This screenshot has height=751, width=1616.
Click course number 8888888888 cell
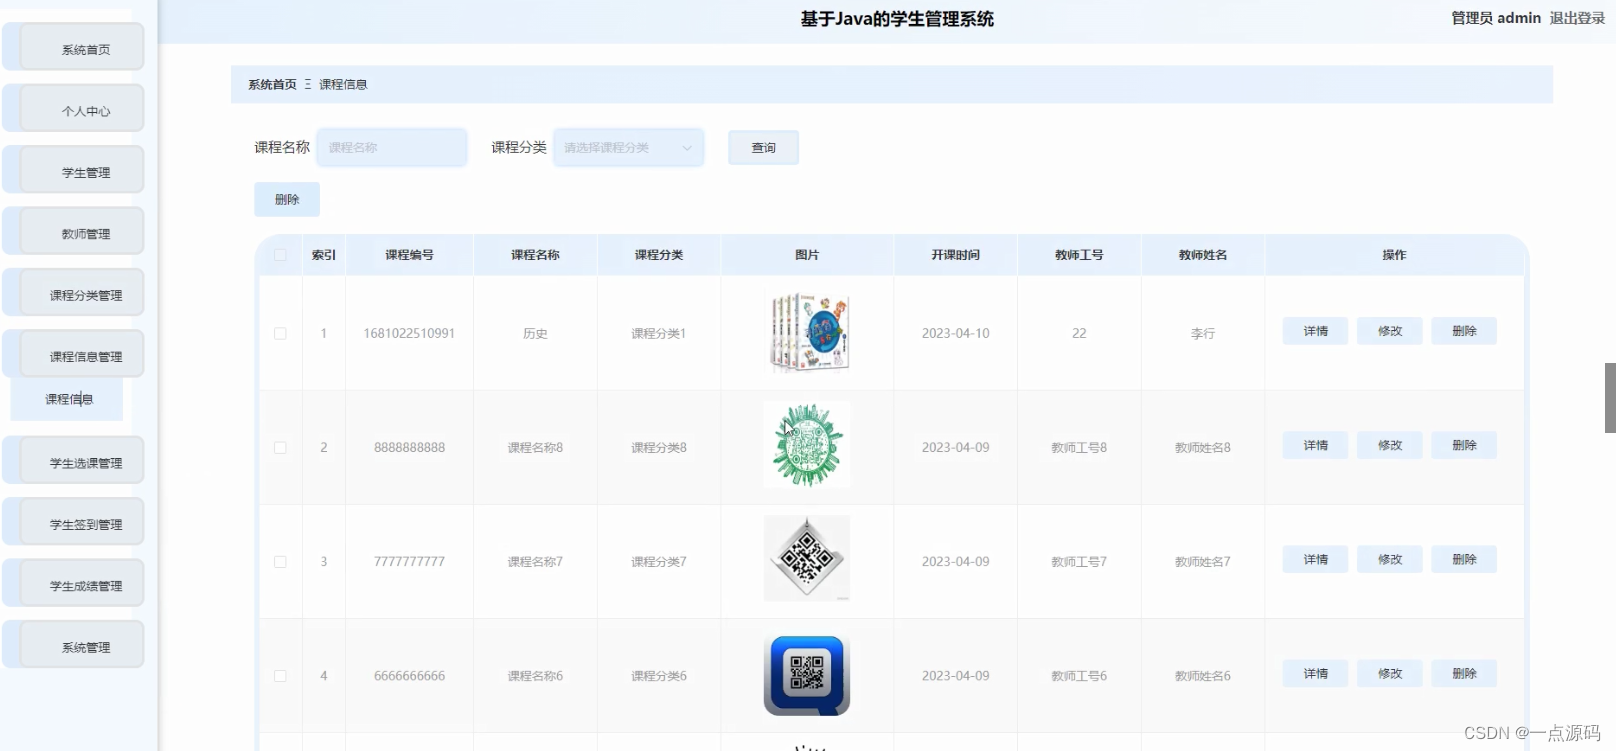(409, 447)
